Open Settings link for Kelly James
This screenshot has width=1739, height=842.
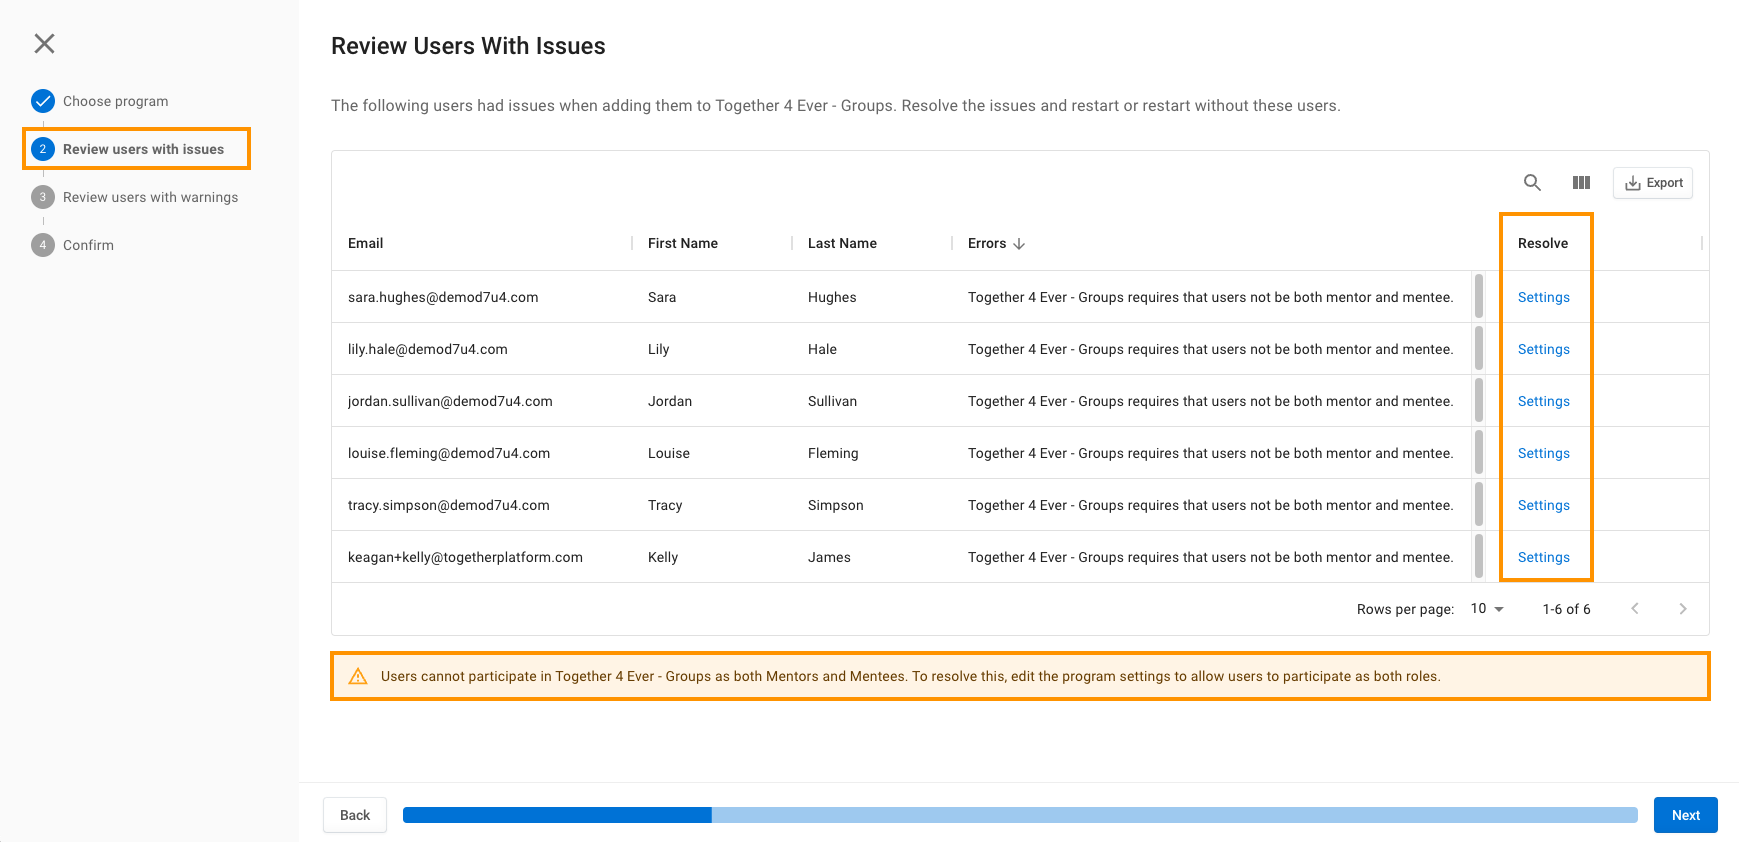[1543, 557]
